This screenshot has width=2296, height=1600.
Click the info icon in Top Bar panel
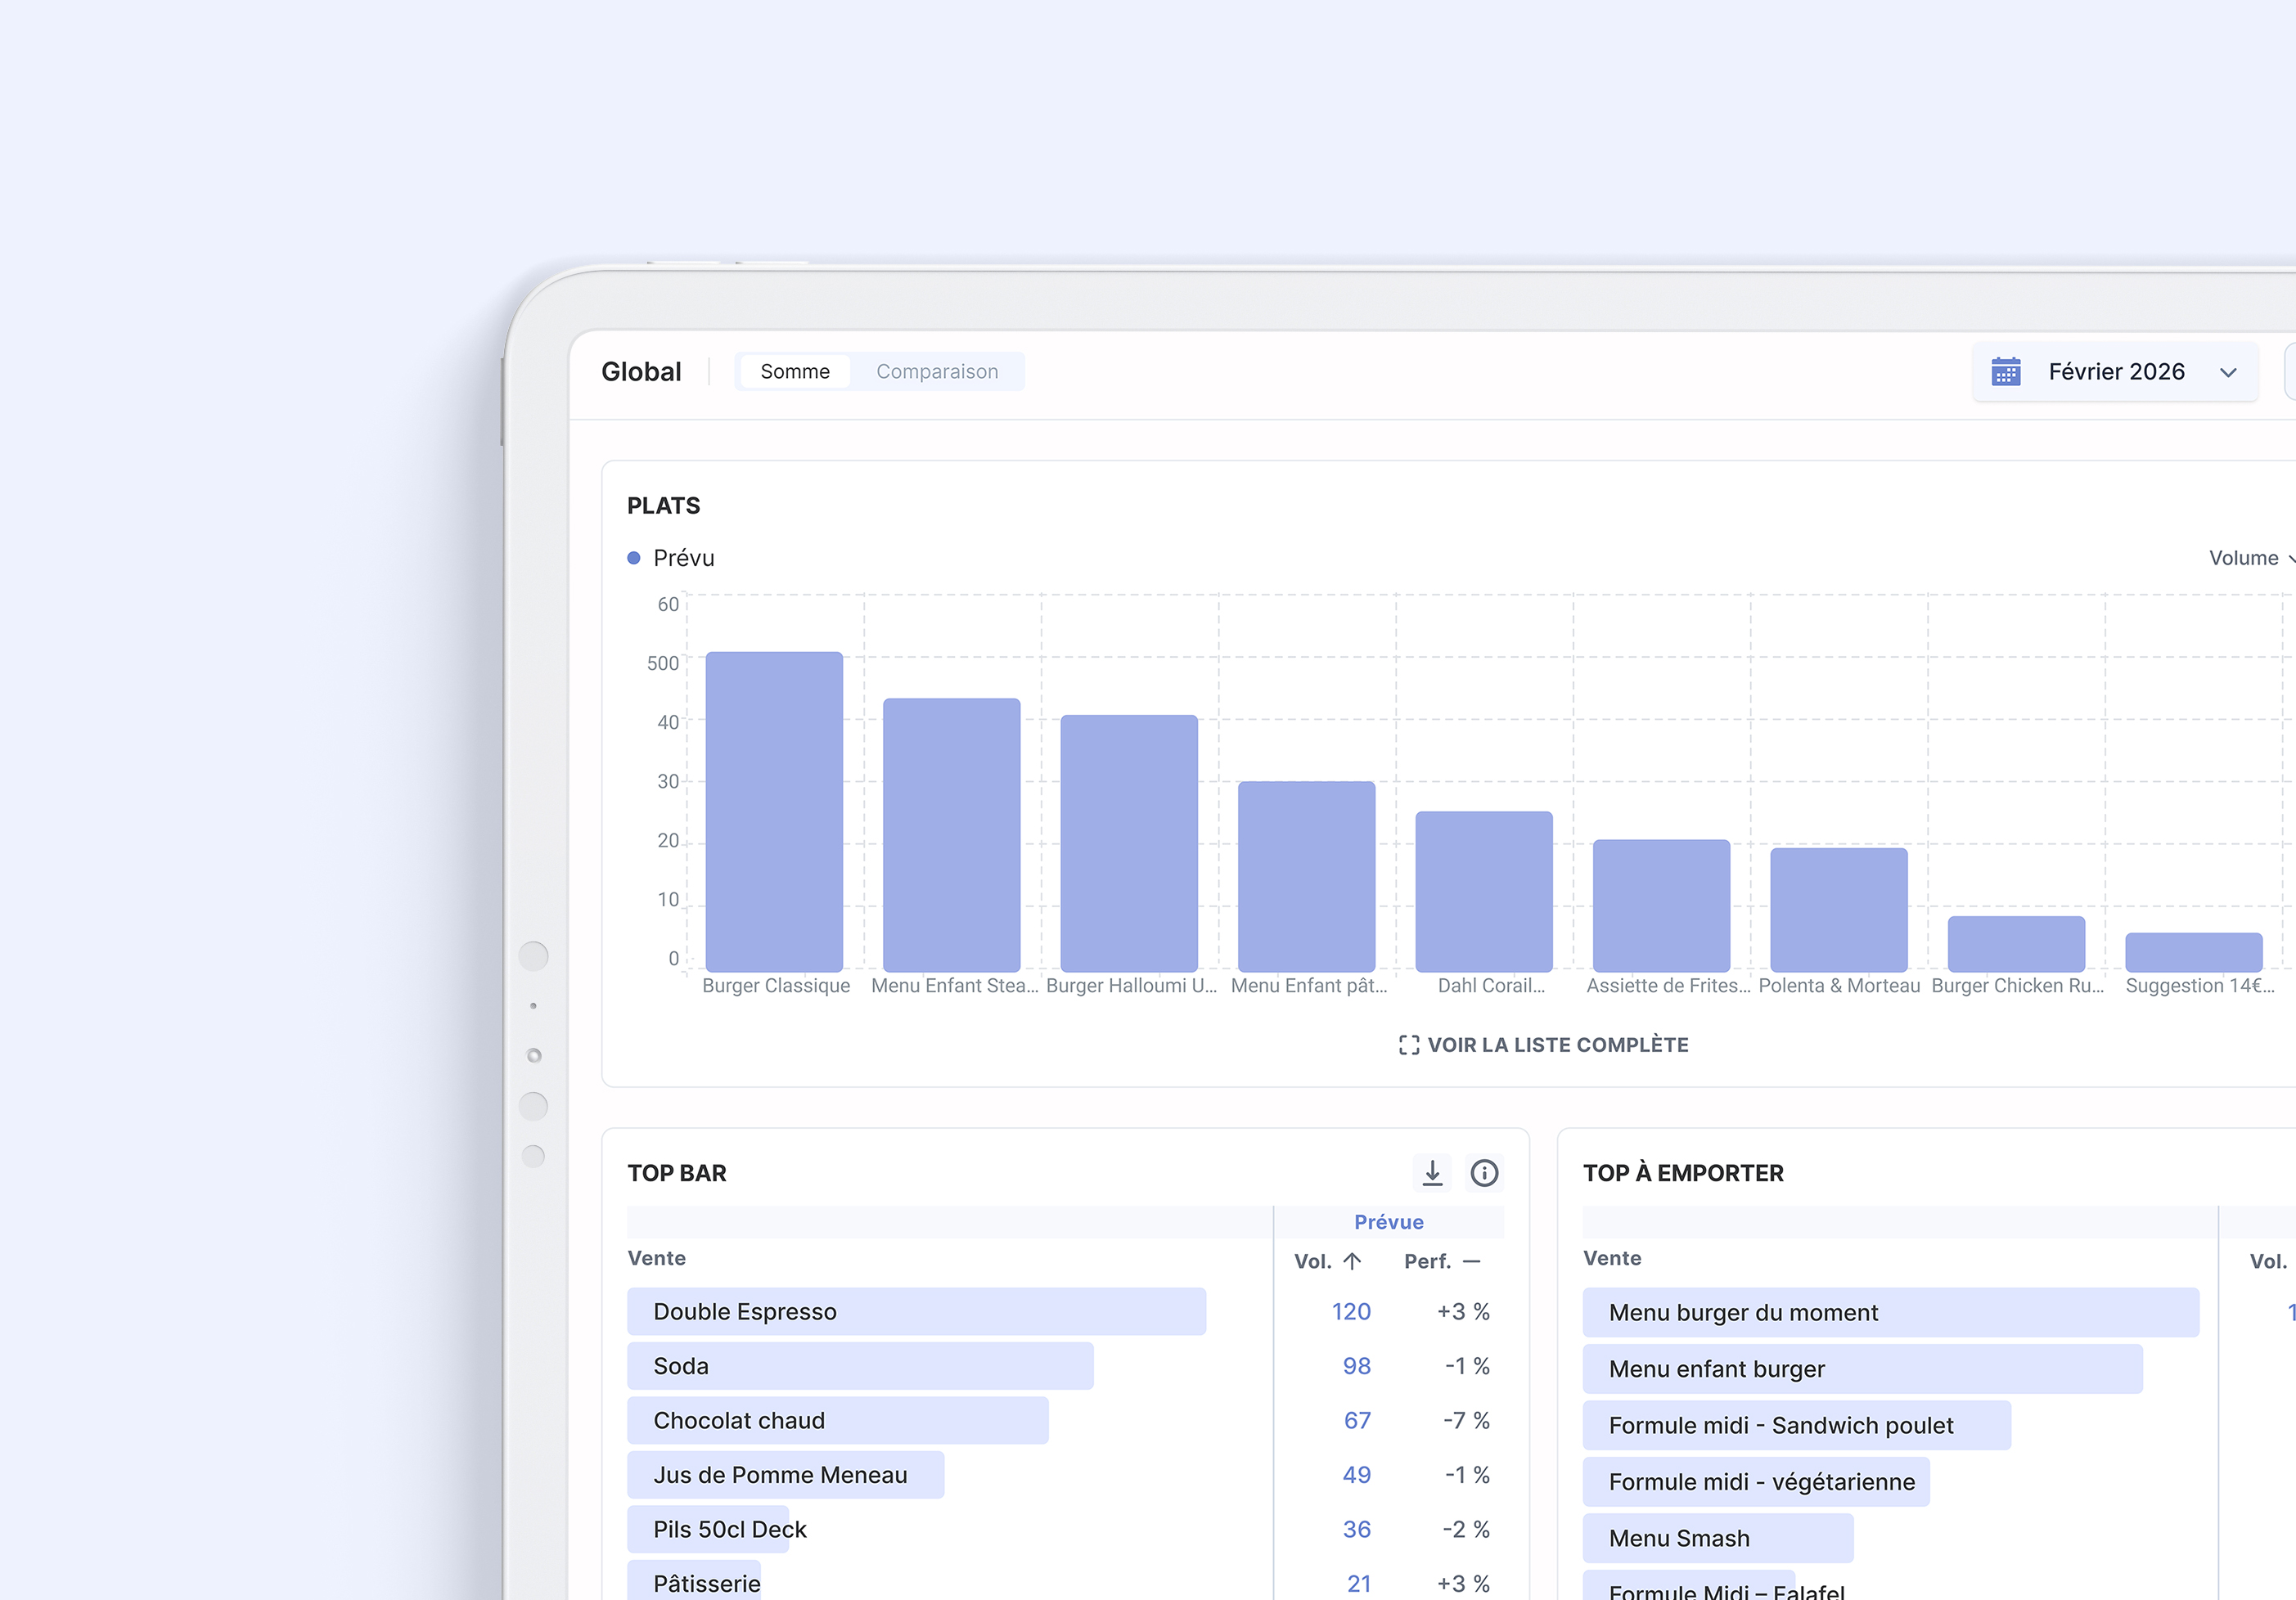1484,1172
